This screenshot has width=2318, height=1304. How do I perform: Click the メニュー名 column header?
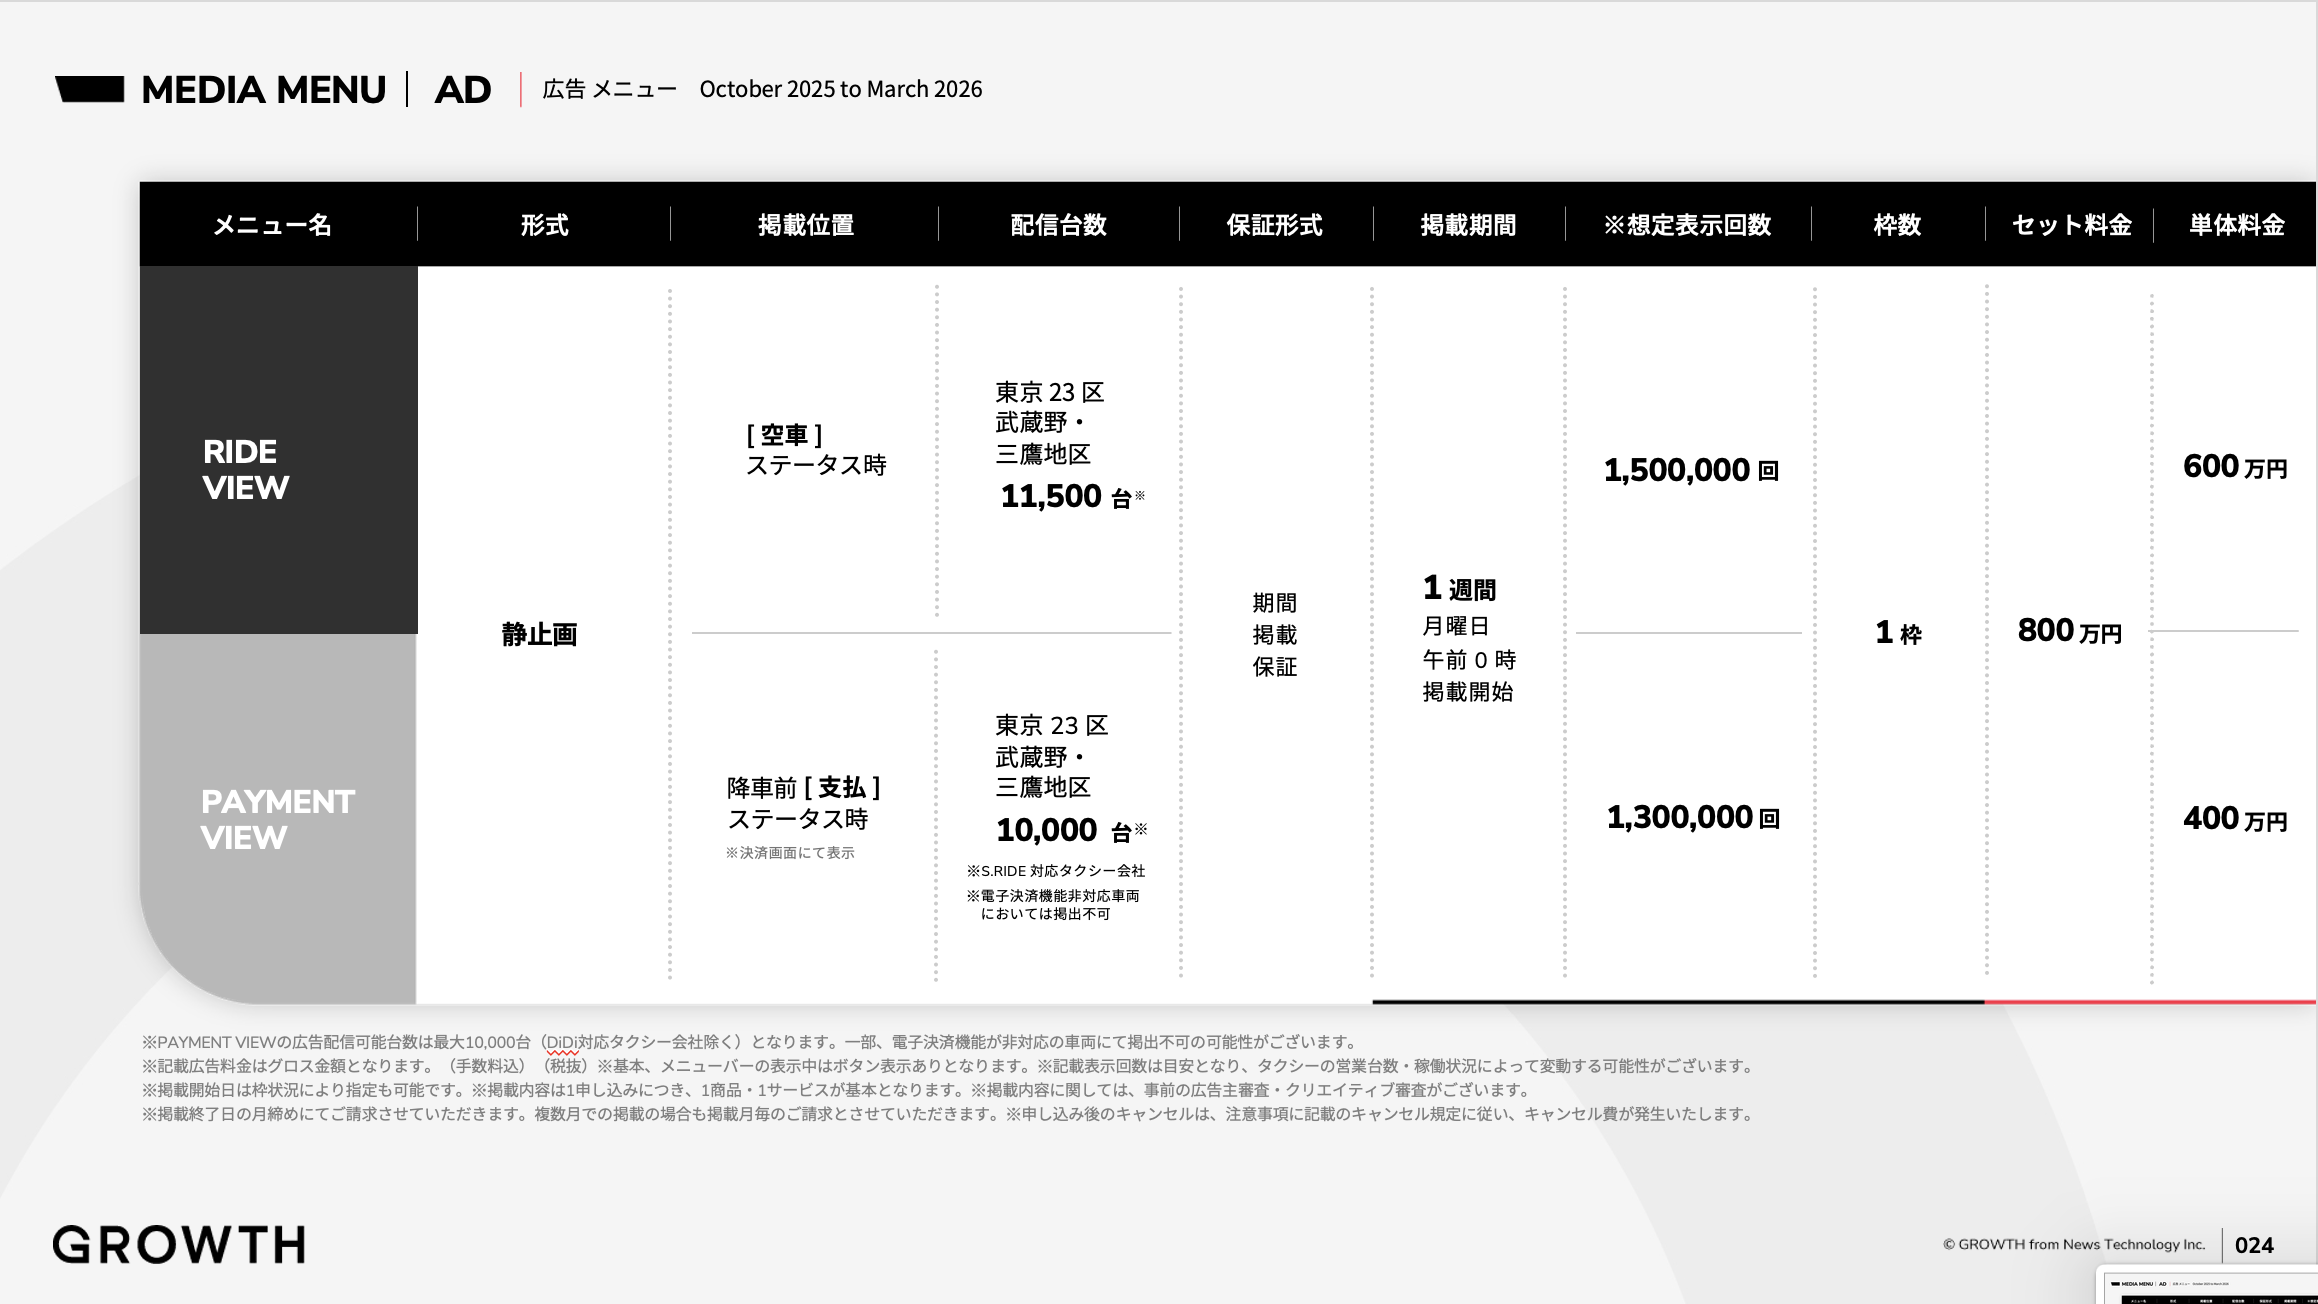(x=272, y=225)
